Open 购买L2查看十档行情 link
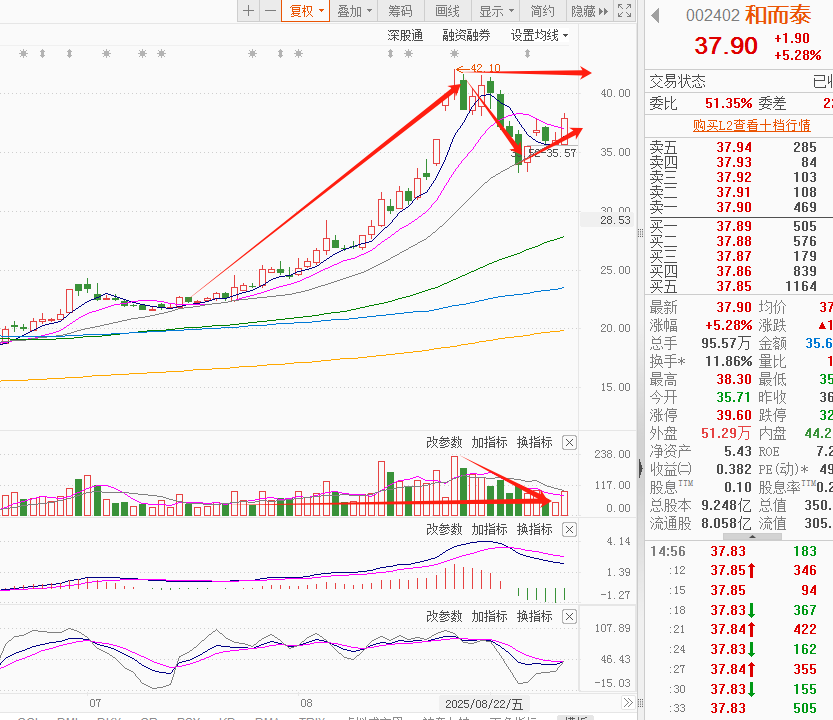Screen dimensions: 833x720 pyautogui.click(x=751, y=125)
